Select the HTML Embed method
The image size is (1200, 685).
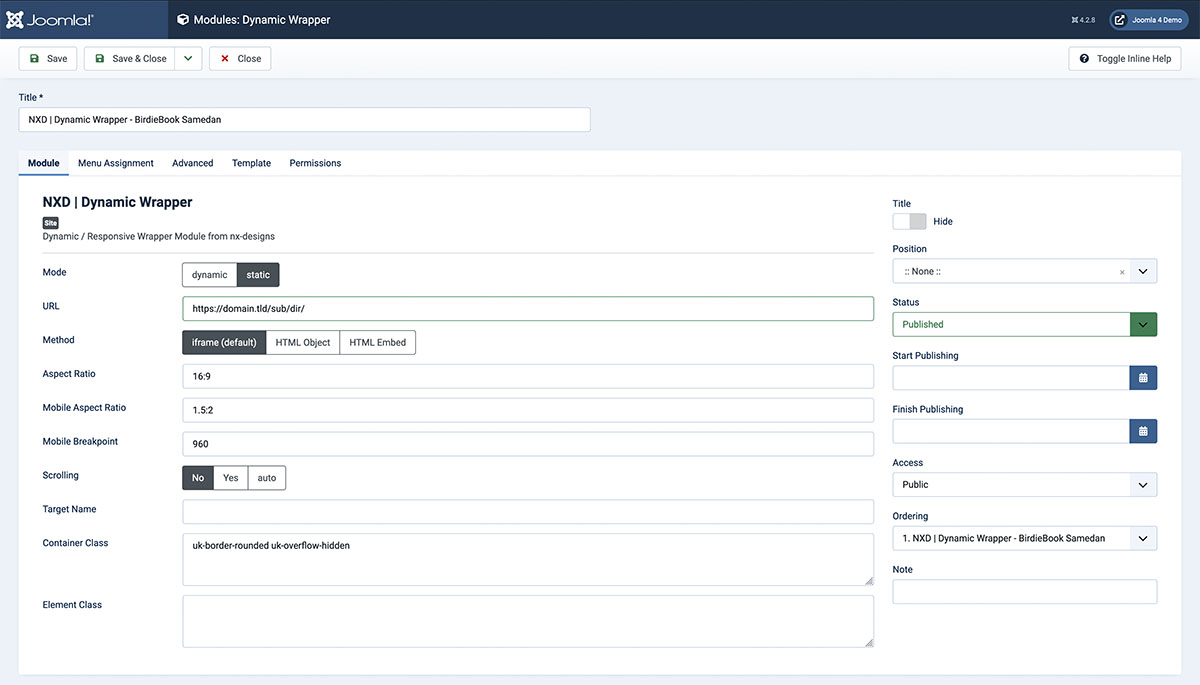[x=377, y=342]
